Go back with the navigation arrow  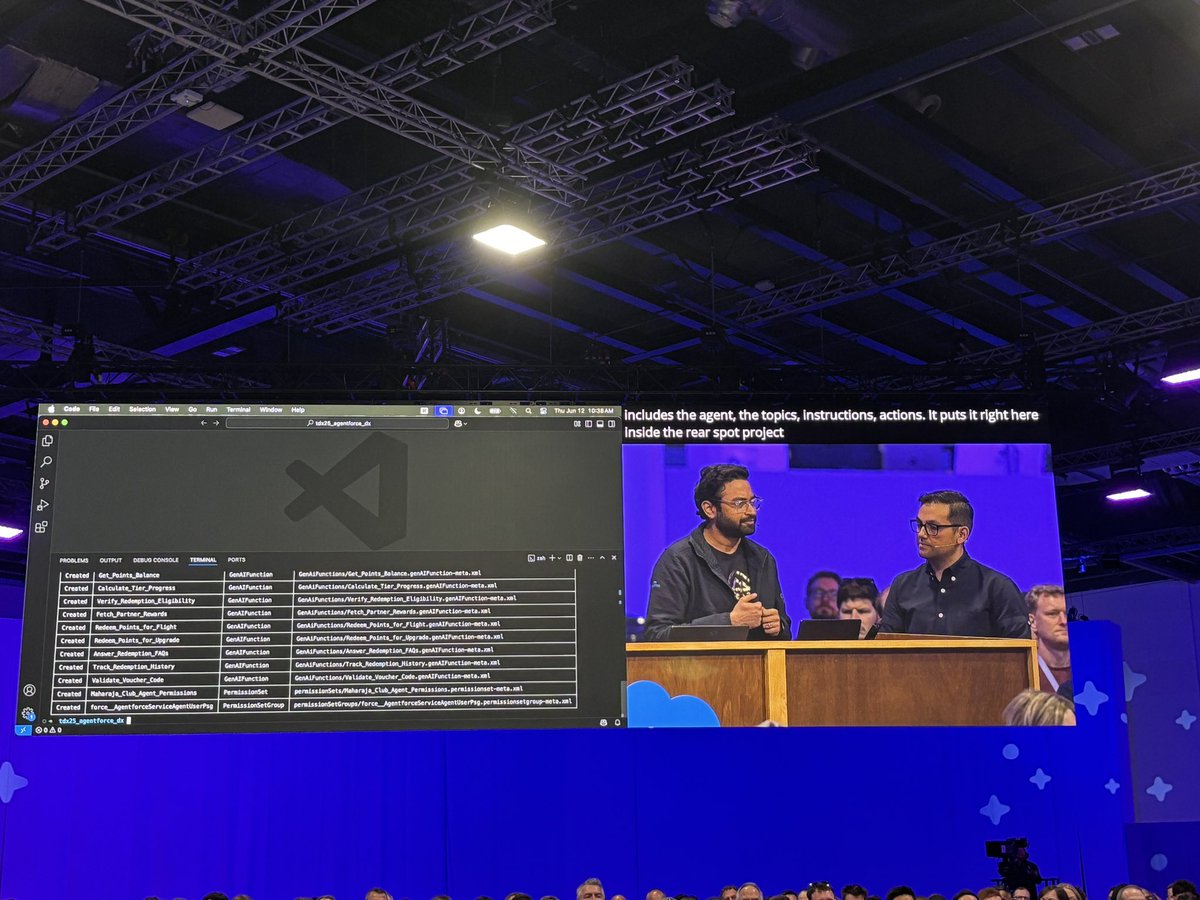pyautogui.click(x=203, y=423)
